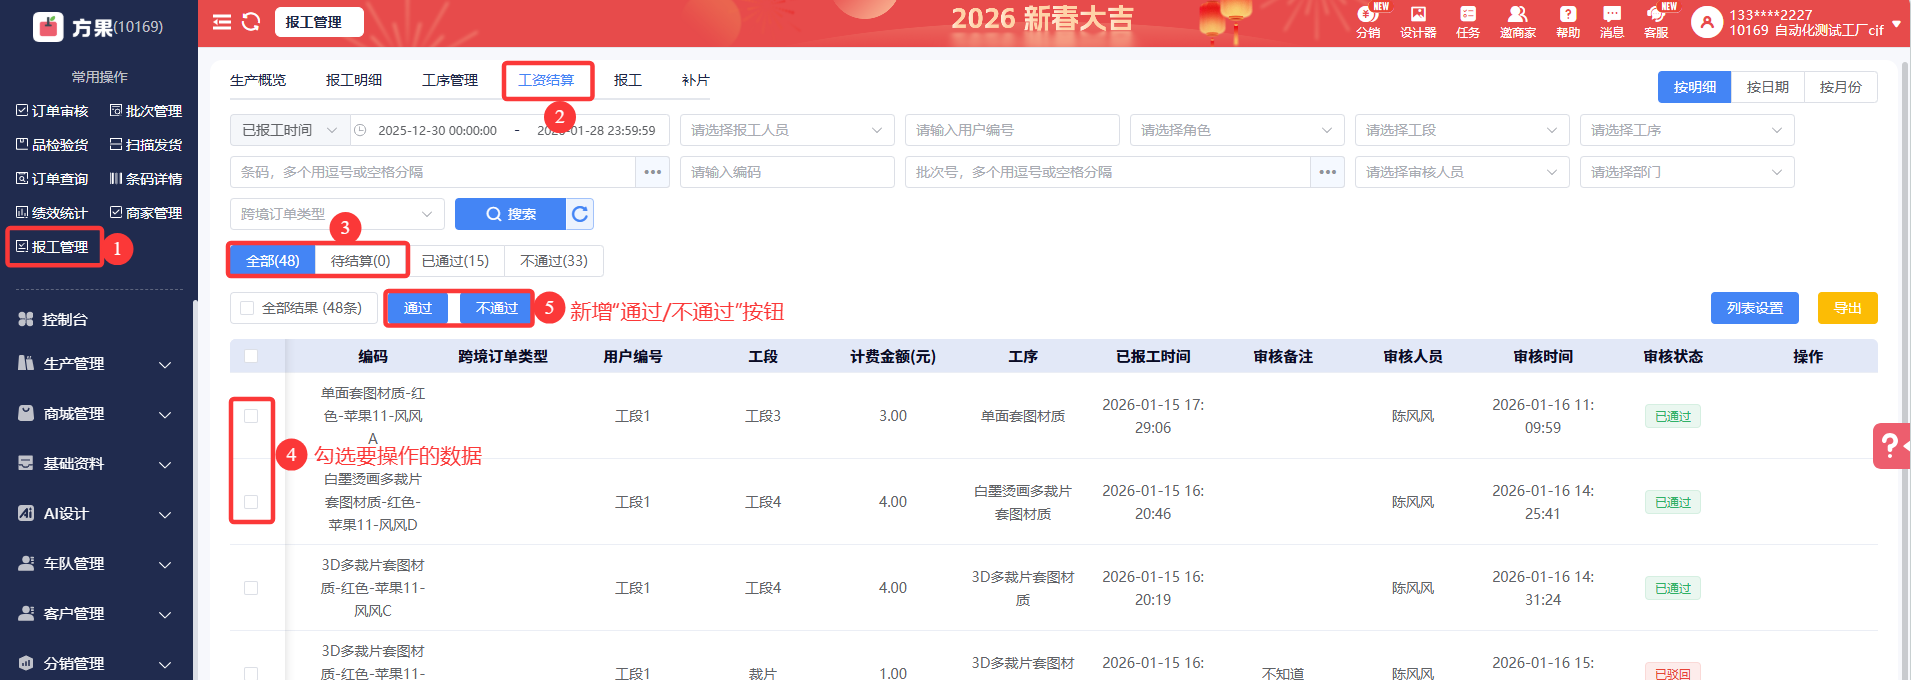Open the 设计器 designer icon
The width and height of the screenshot is (1911, 680).
pos(1418,21)
